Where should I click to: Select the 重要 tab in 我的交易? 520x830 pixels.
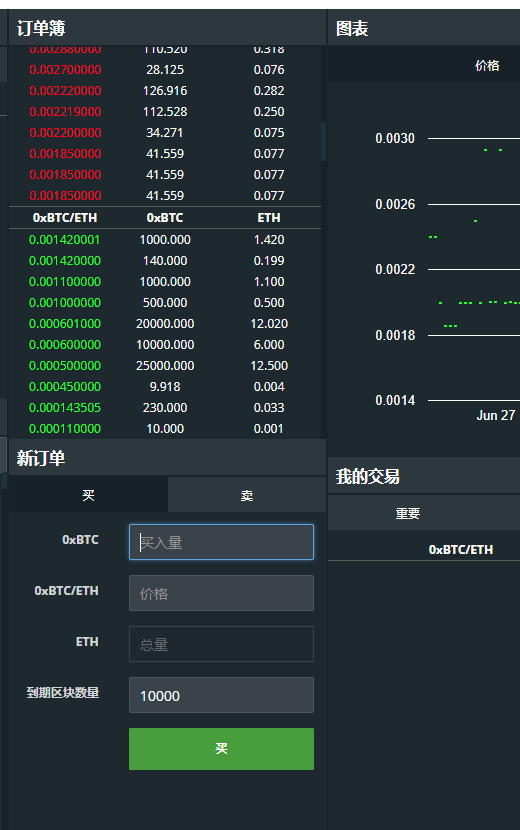(x=408, y=513)
